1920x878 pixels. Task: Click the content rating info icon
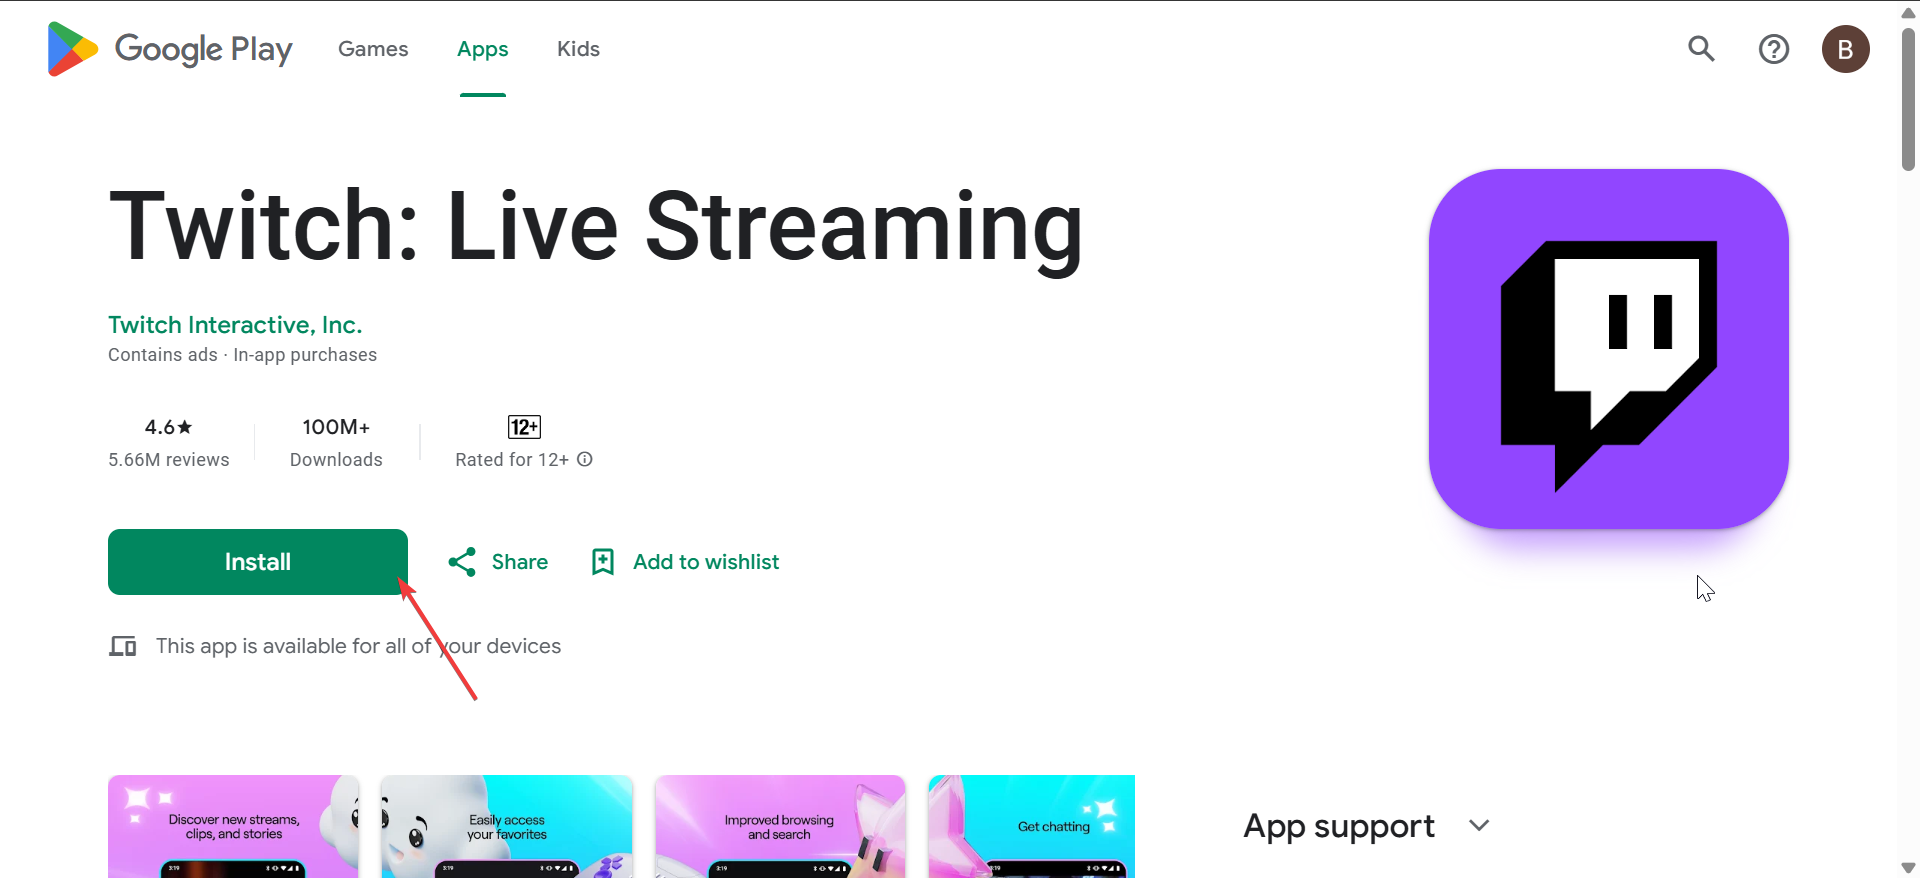pyautogui.click(x=585, y=459)
